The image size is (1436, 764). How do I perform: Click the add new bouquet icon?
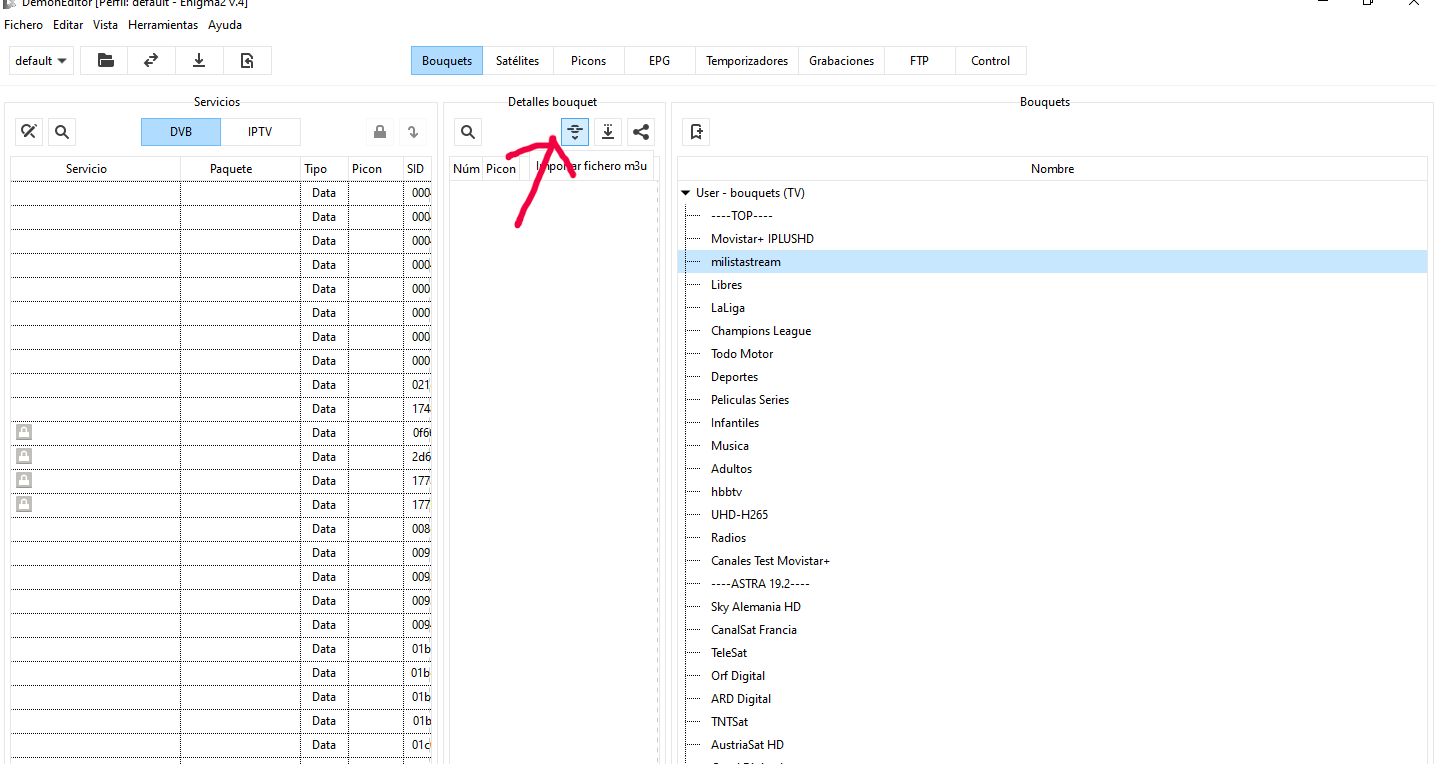pos(696,131)
